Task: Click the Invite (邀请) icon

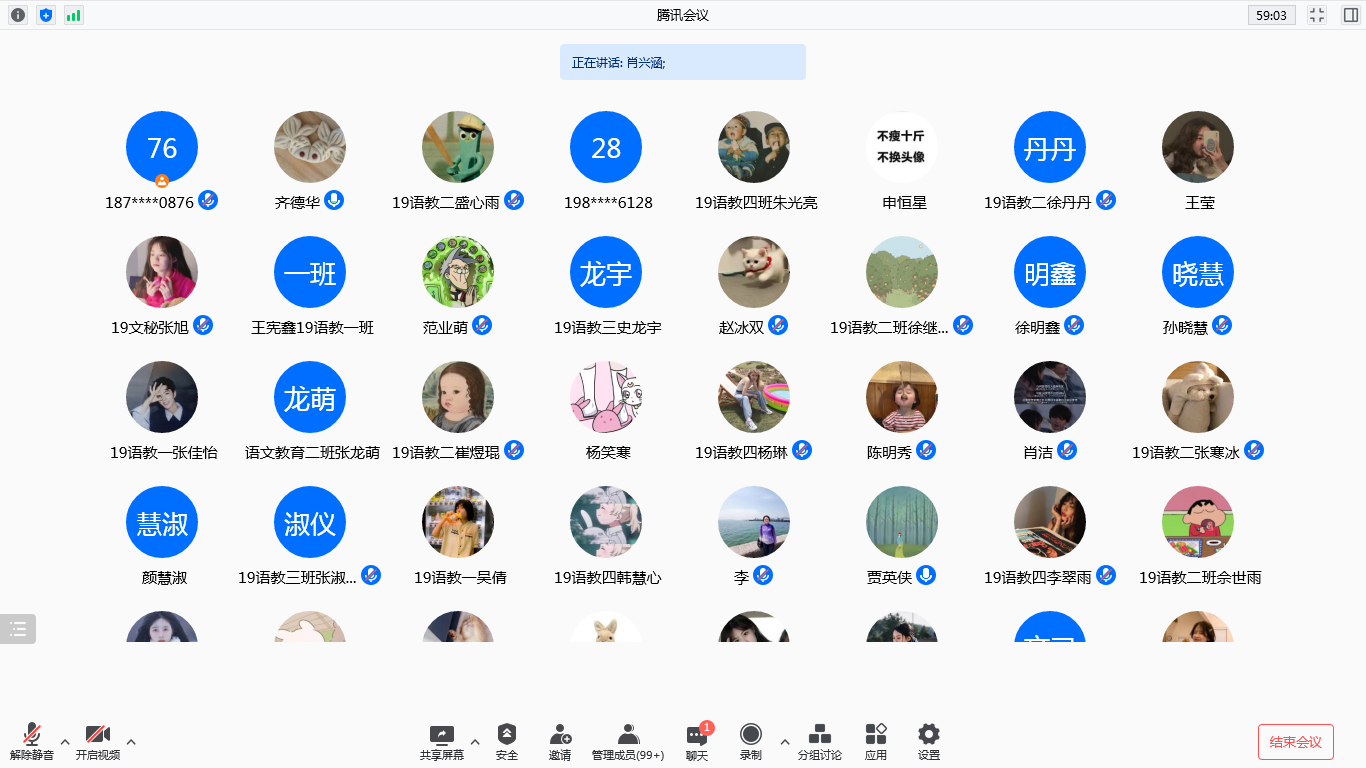Action: (560, 741)
